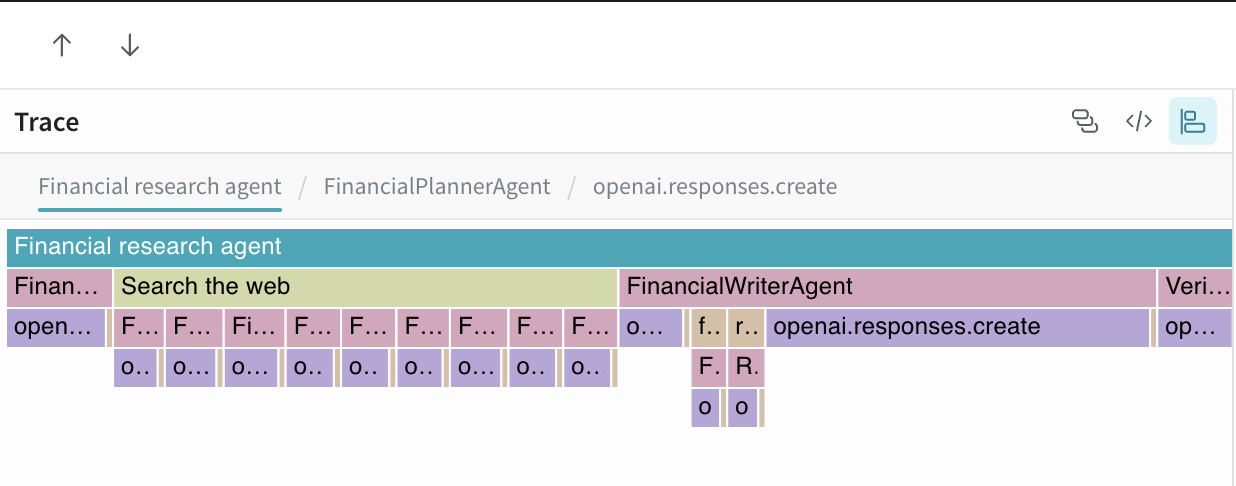Select the Fi… span under Search the web
The width and height of the screenshot is (1236, 486).
[254, 328]
